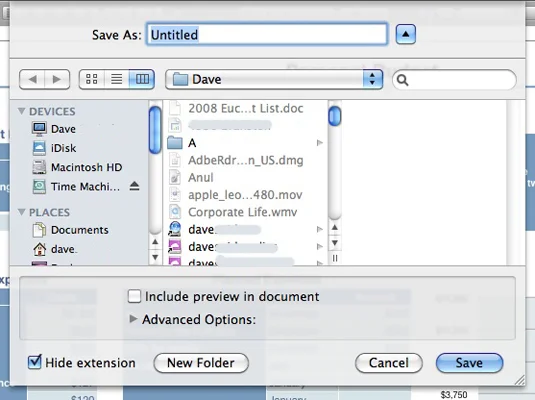
Task: Click the New Folder button
Action: click(x=201, y=363)
